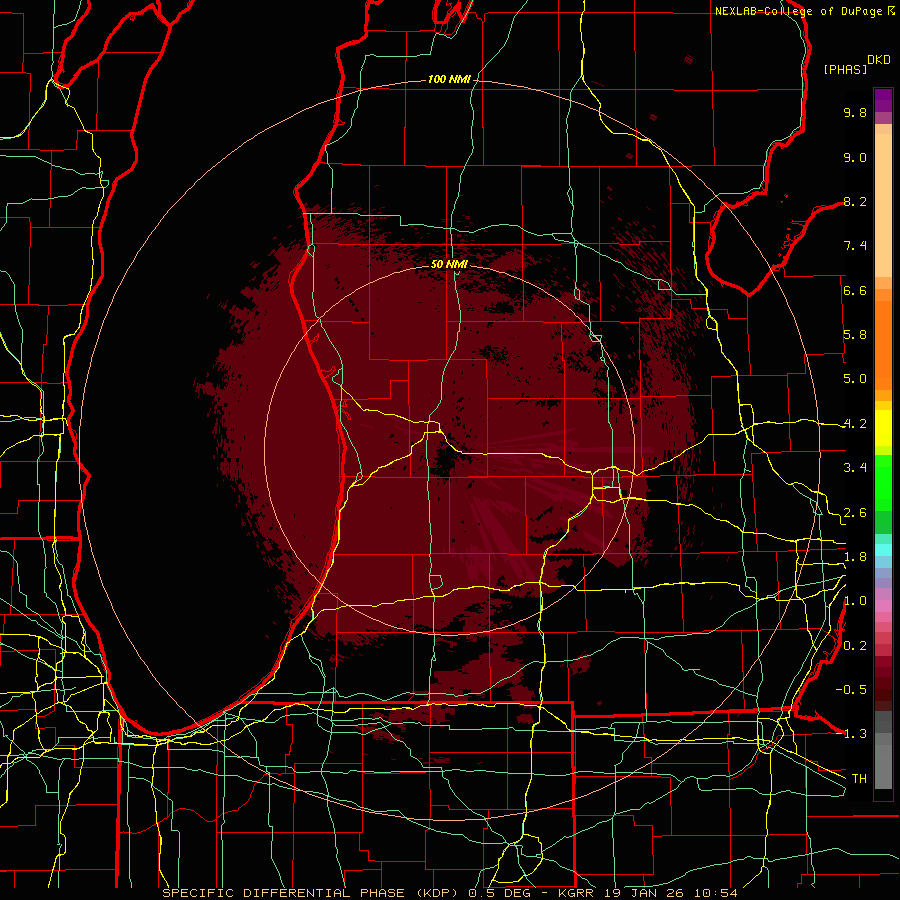Image resolution: width=900 pixels, height=900 pixels.
Task: Click the 3.4 scale value
Action: (855, 468)
